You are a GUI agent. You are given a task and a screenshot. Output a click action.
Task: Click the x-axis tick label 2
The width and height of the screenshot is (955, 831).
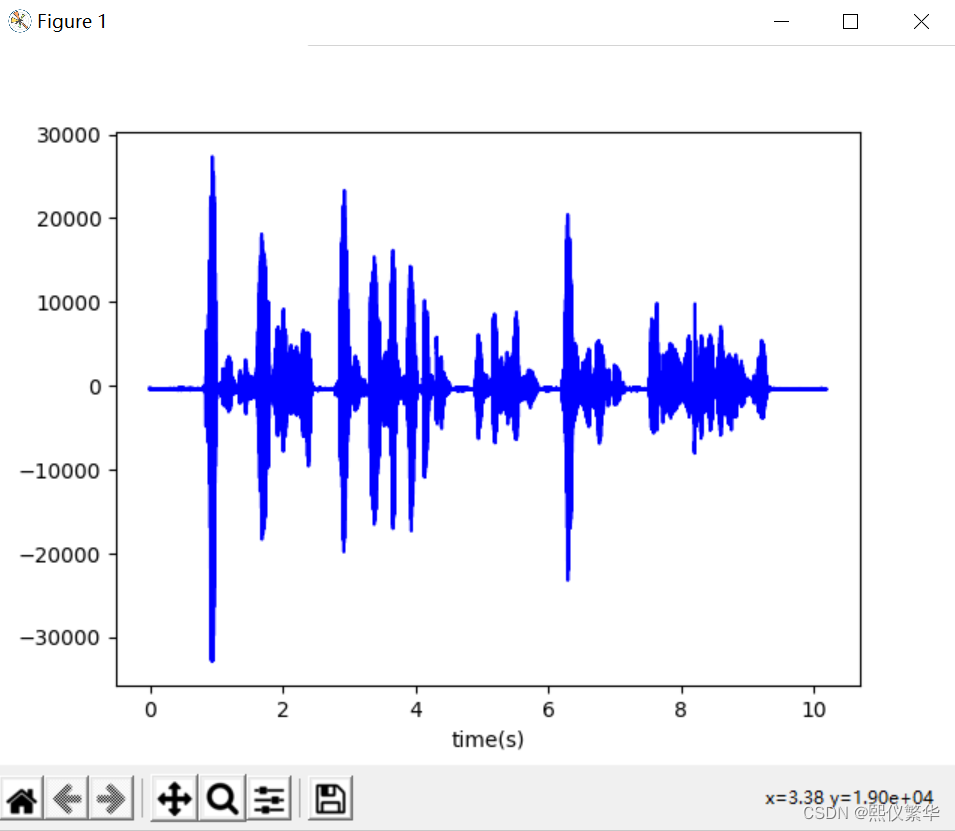pyautogui.click(x=283, y=710)
